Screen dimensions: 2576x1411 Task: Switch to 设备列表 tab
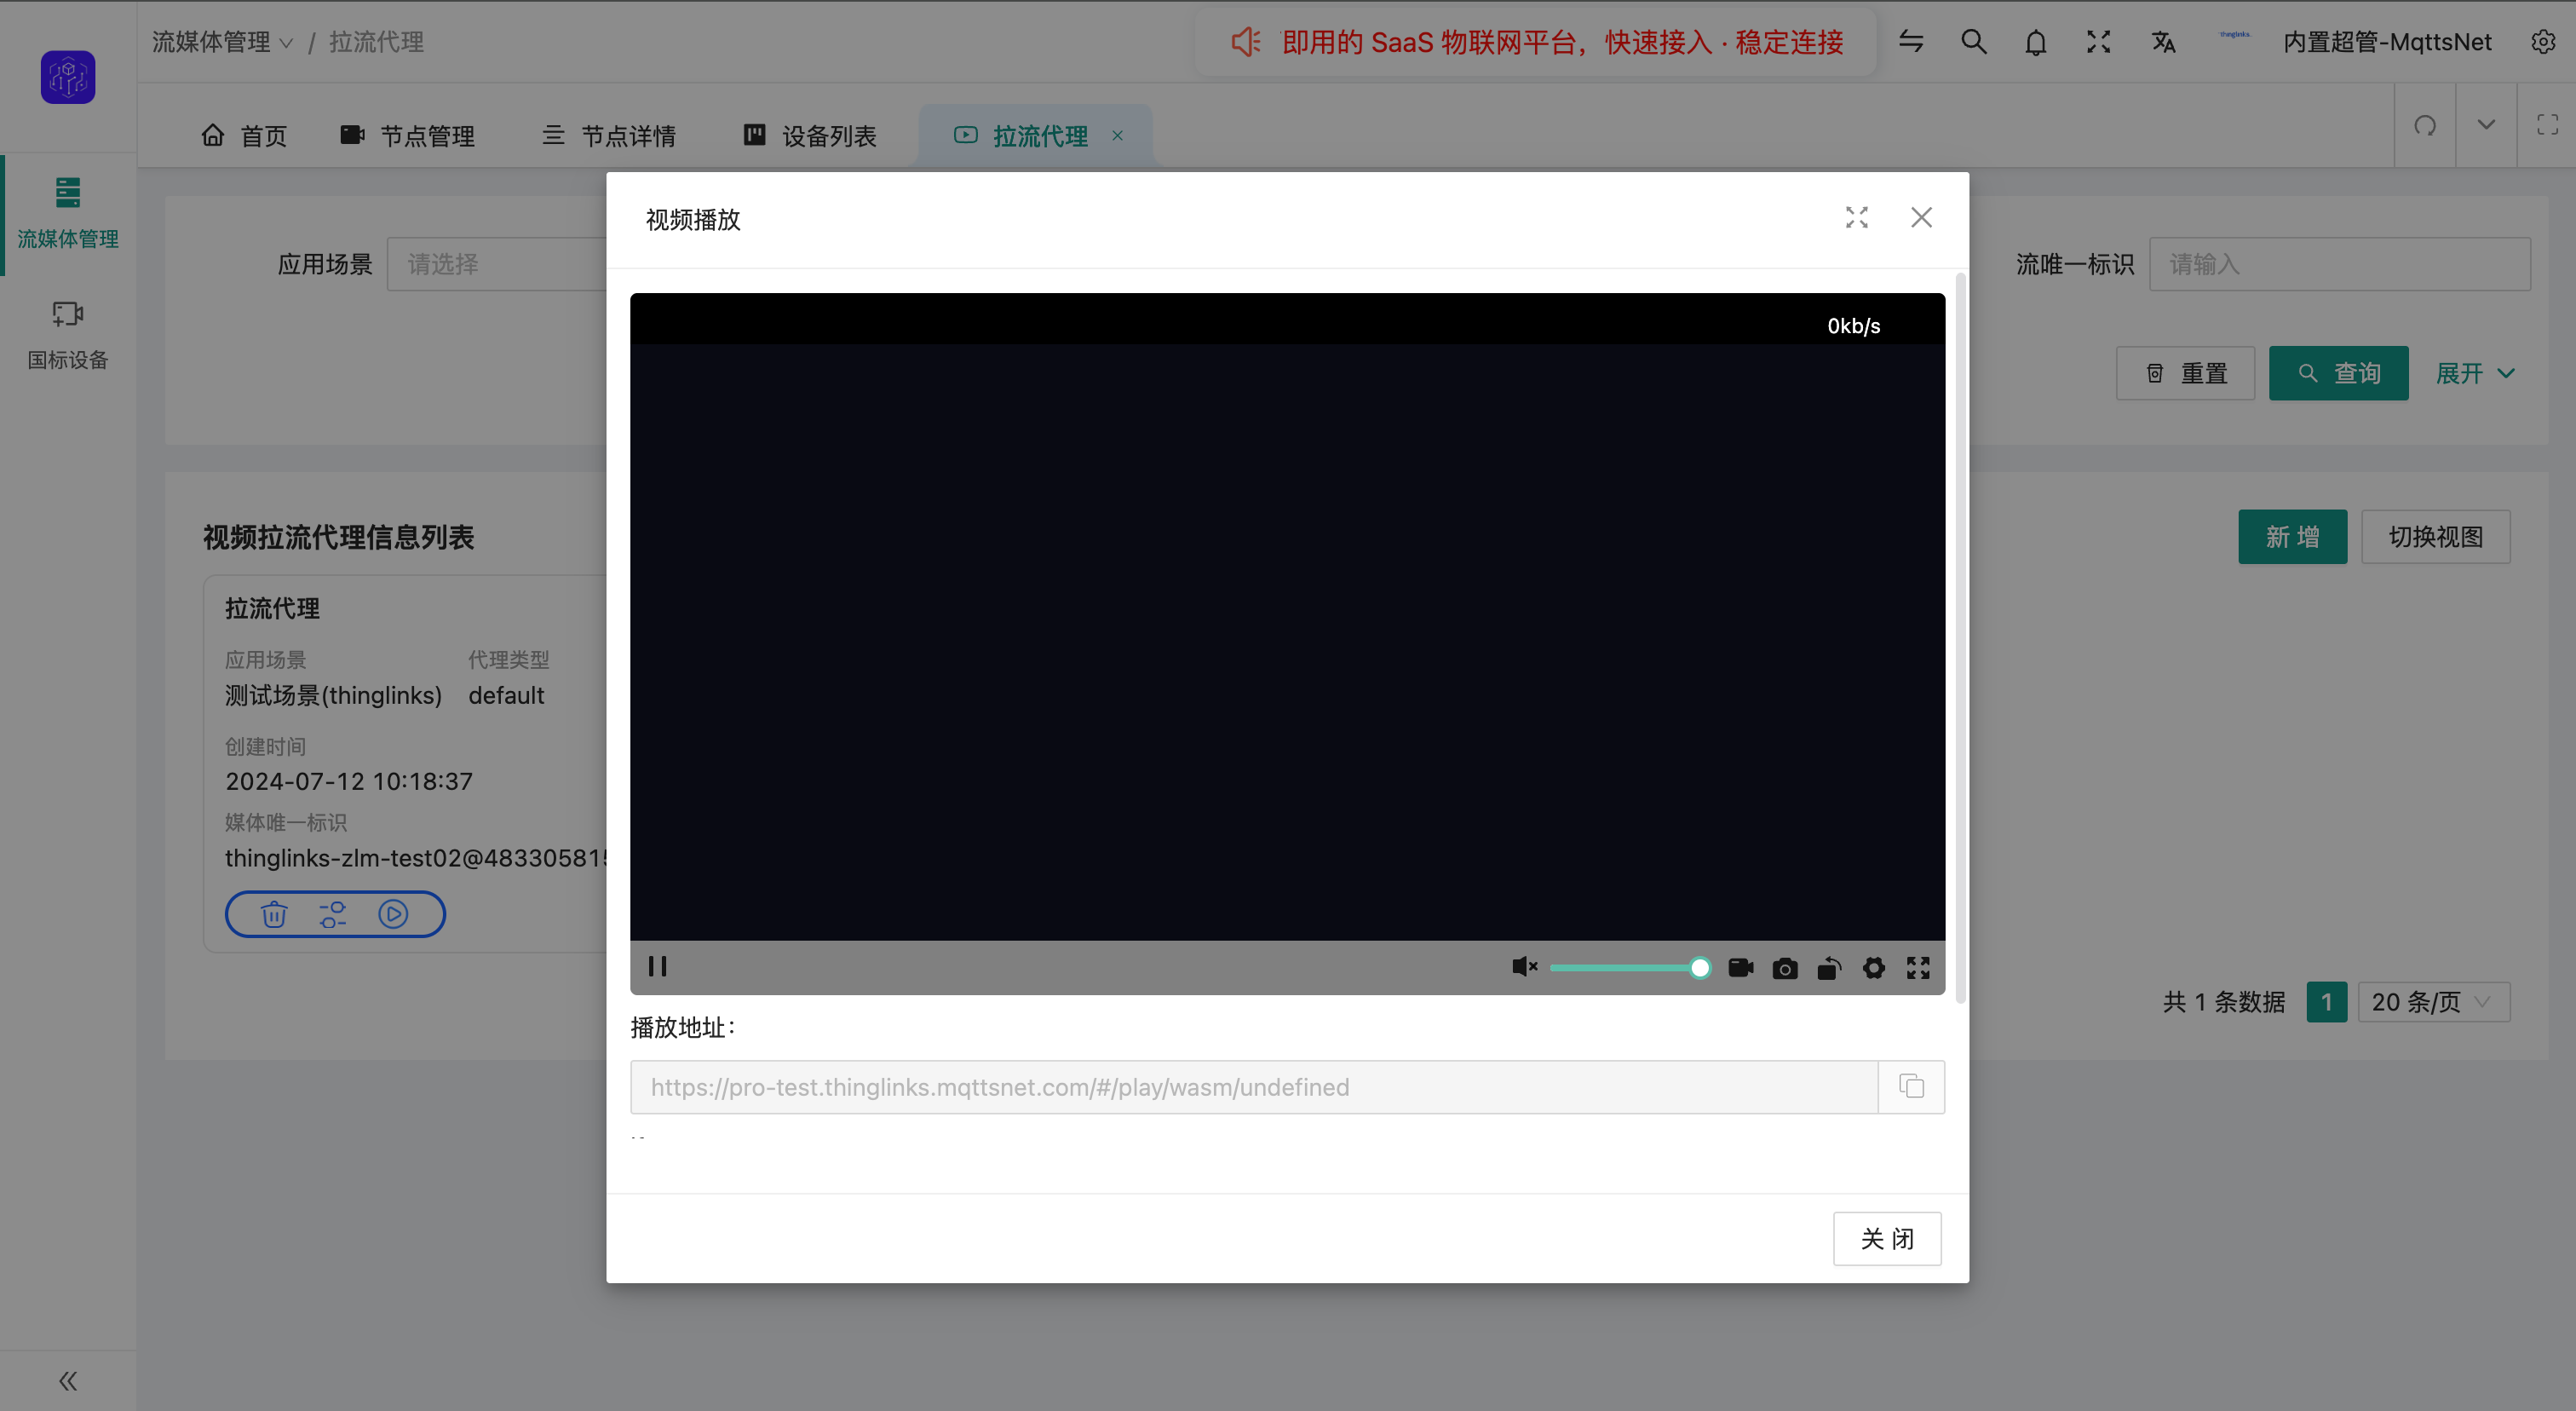pyautogui.click(x=810, y=135)
